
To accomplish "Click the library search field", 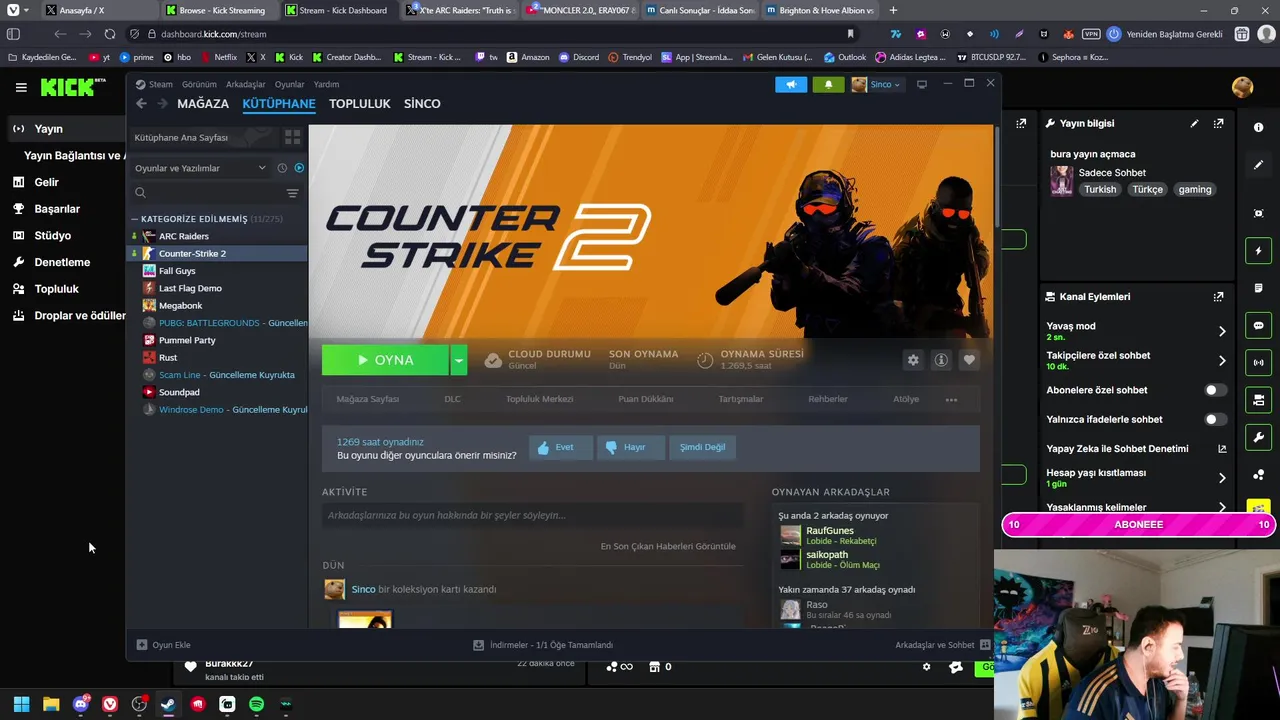I will point(208,193).
